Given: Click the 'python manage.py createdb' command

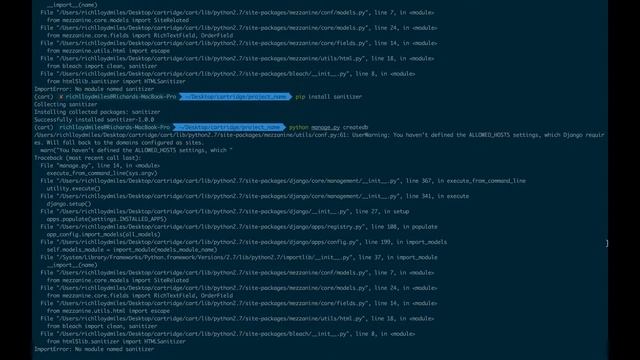Looking at the screenshot, I should coord(329,127).
